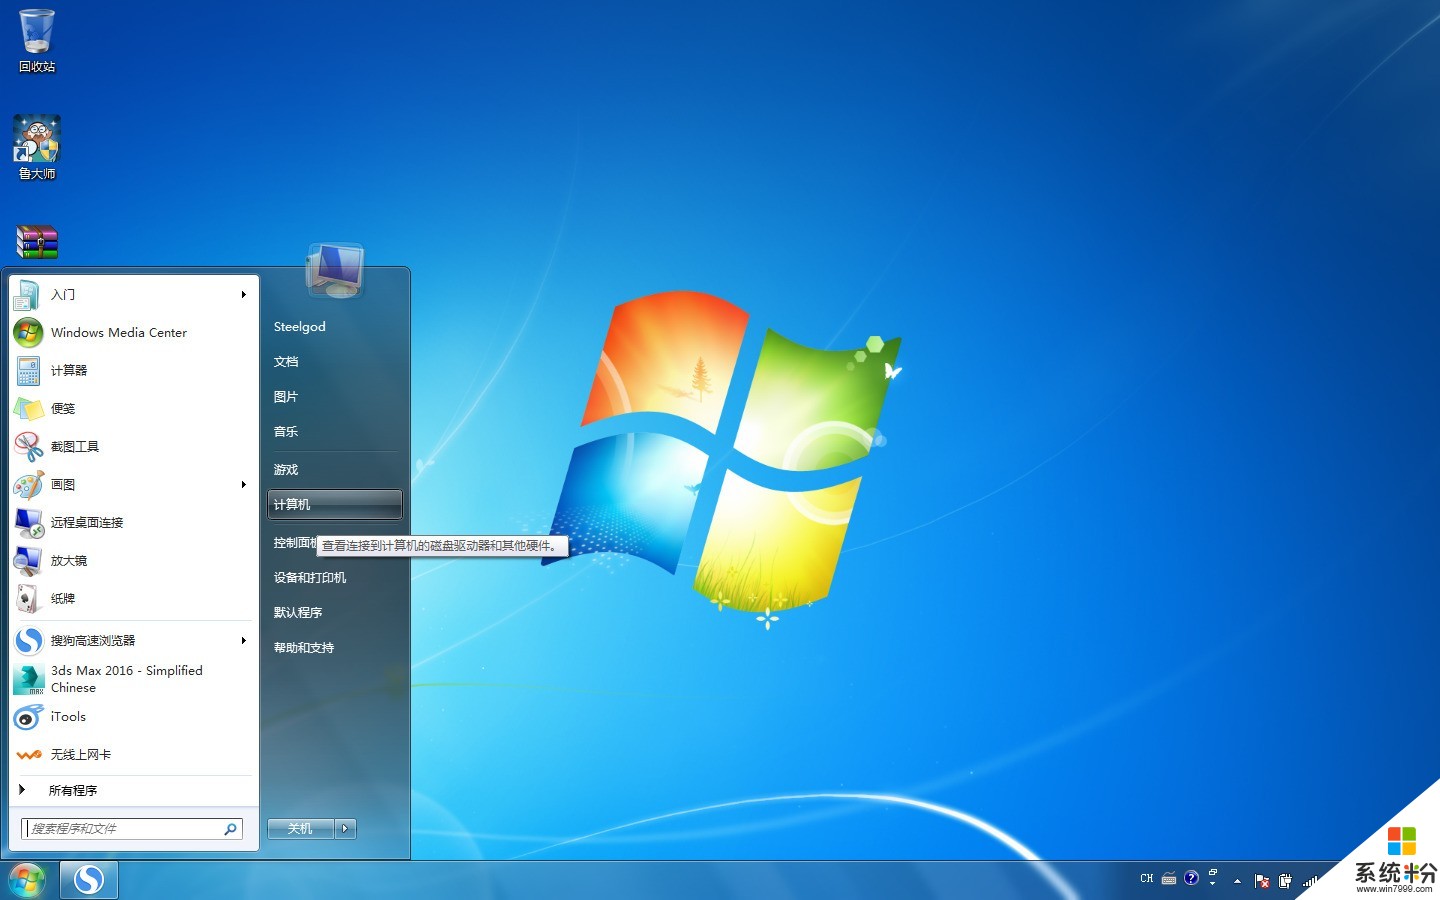This screenshot has width=1440, height=900.
Task: Click the language bar help icon
Action: (1191, 878)
